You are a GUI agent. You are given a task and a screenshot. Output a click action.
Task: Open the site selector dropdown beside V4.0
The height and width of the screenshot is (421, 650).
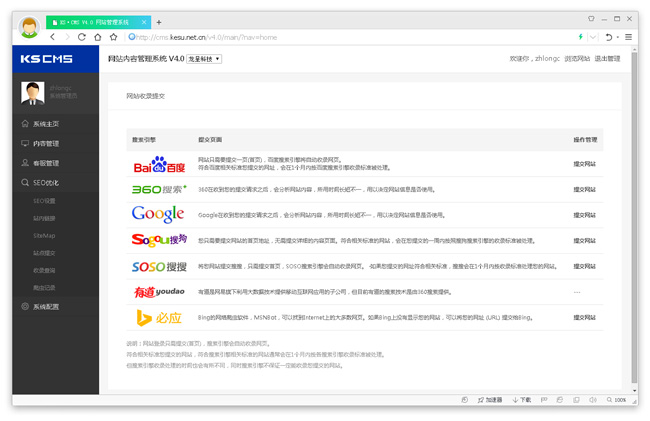tap(204, 59)
